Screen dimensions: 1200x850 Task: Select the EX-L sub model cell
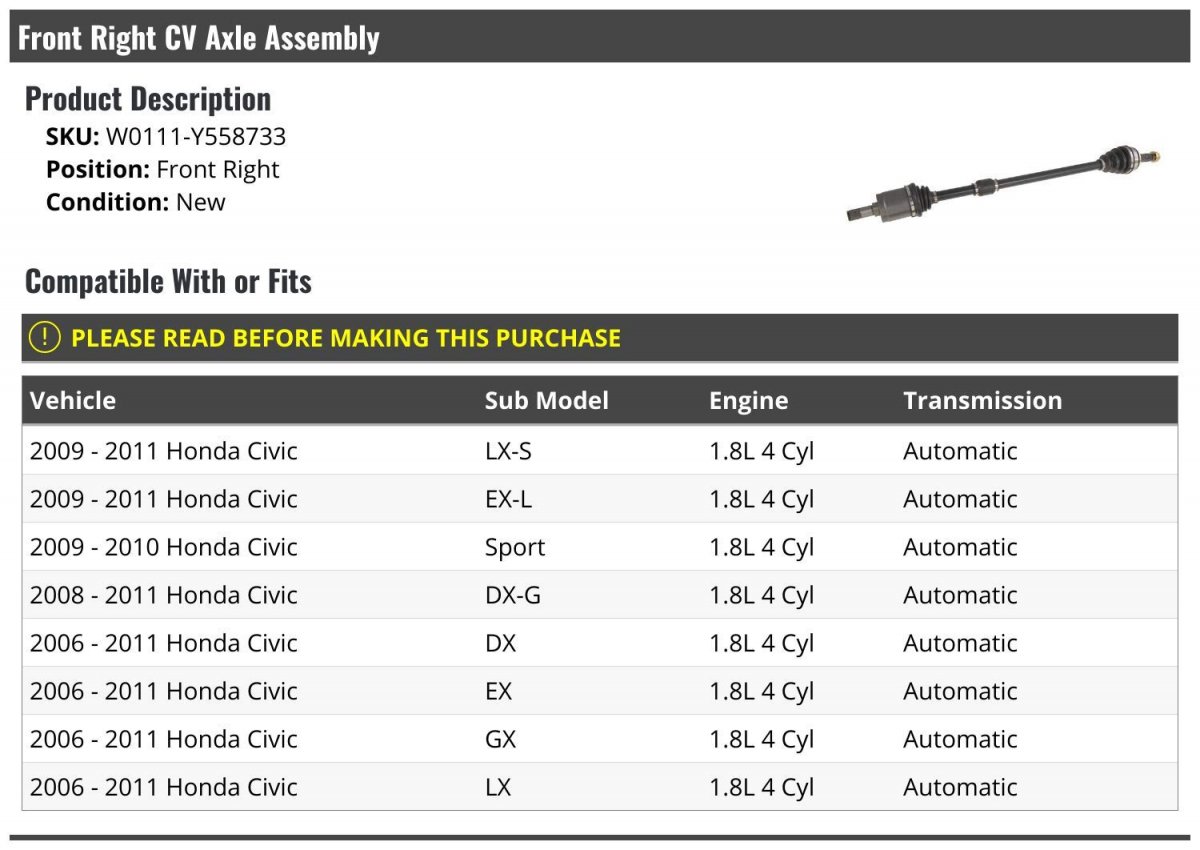click(x=508, y=499)
